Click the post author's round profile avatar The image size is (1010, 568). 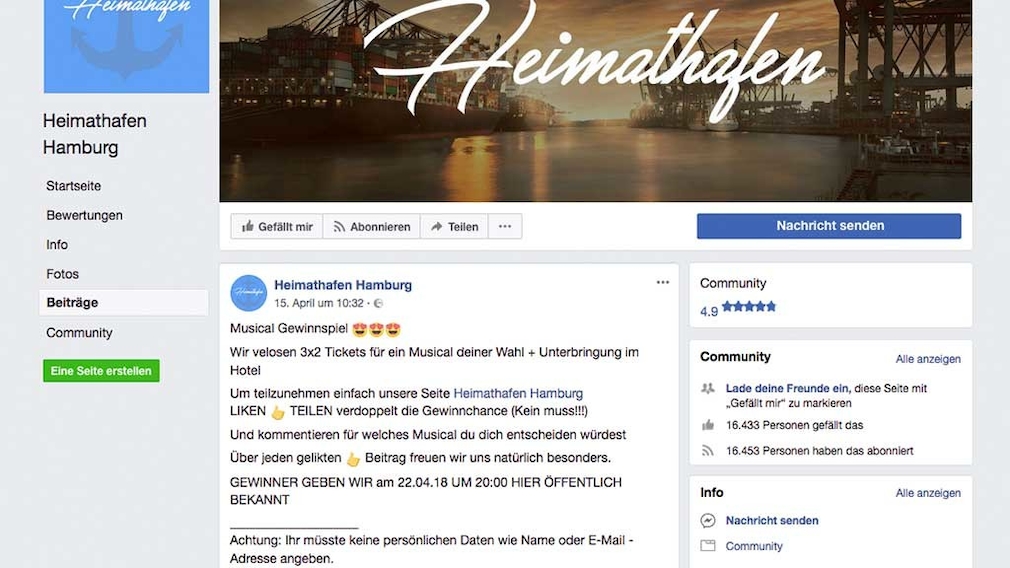click(249, 293)
